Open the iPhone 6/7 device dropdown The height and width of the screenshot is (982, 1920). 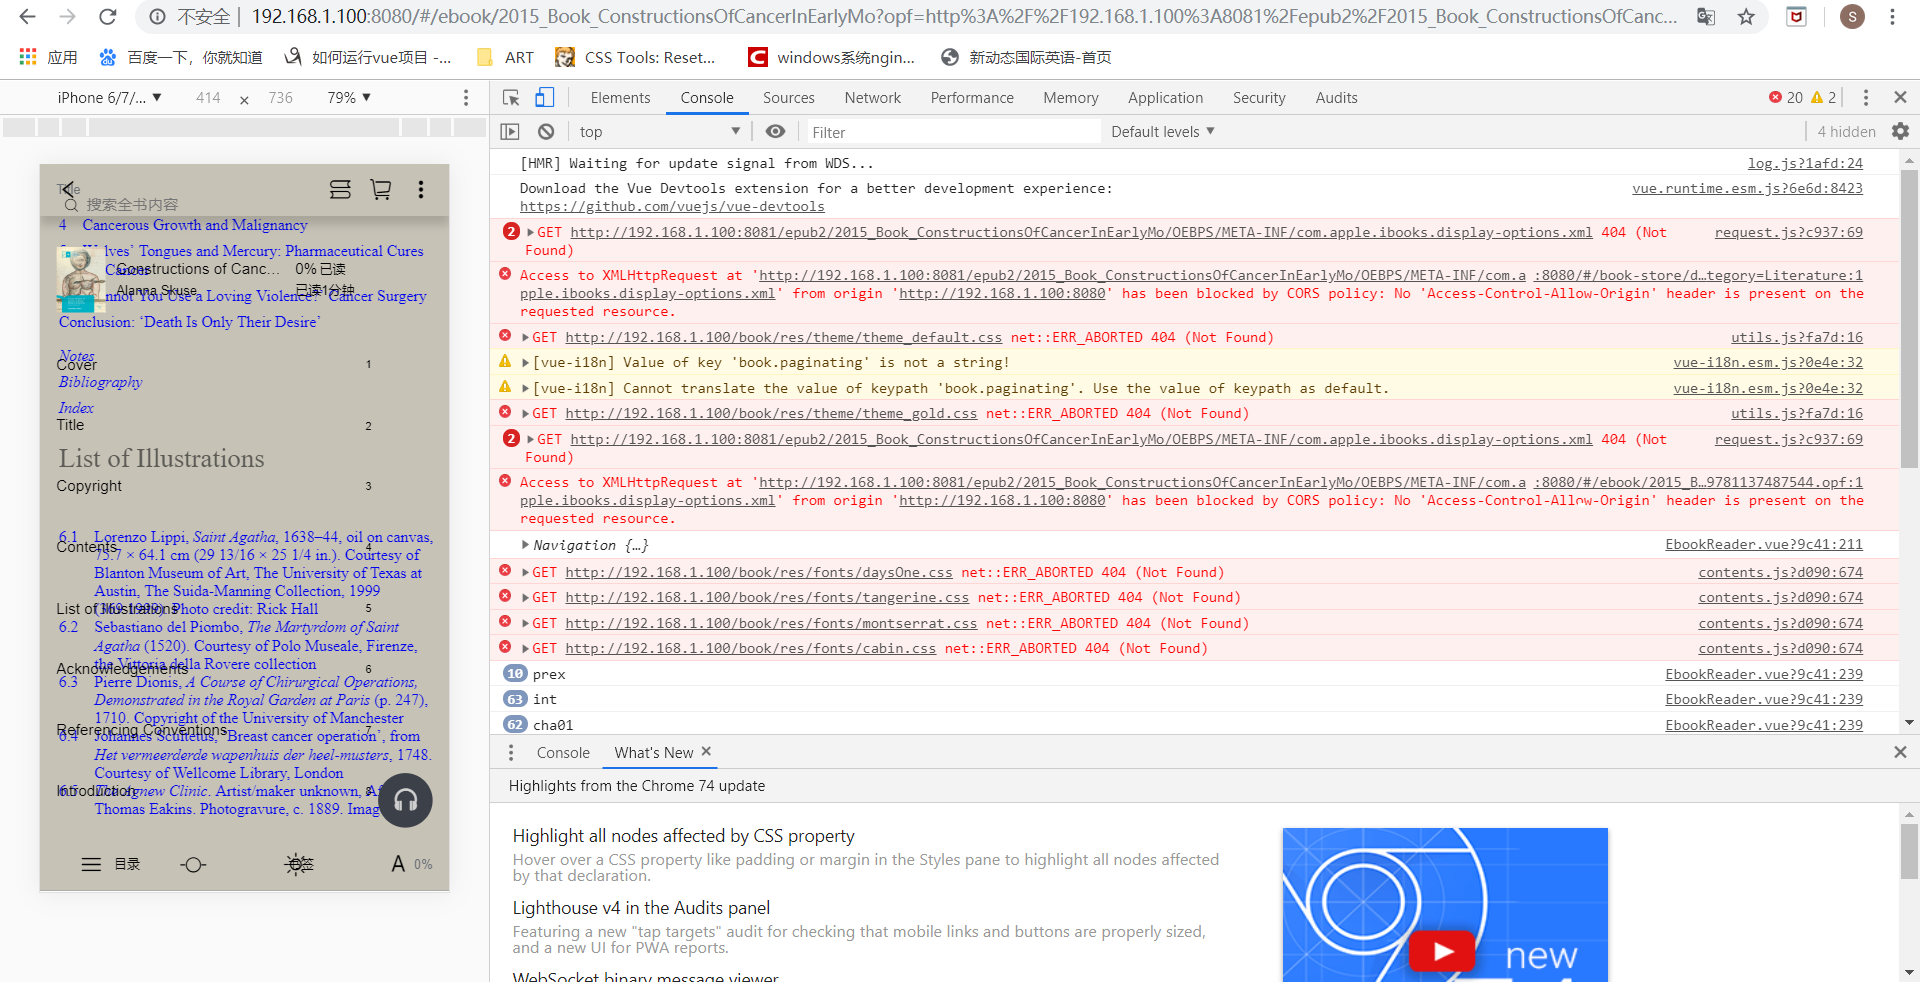tap(109, 98)
